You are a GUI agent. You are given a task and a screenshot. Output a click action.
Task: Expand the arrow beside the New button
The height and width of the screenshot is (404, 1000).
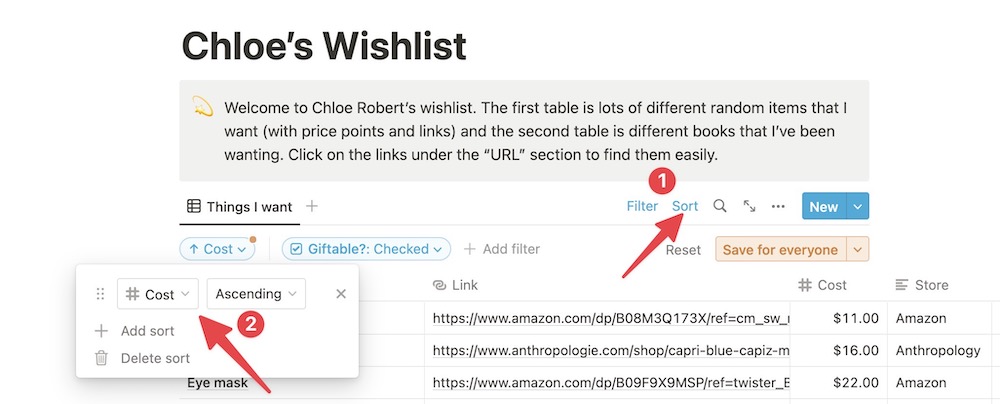858,207
